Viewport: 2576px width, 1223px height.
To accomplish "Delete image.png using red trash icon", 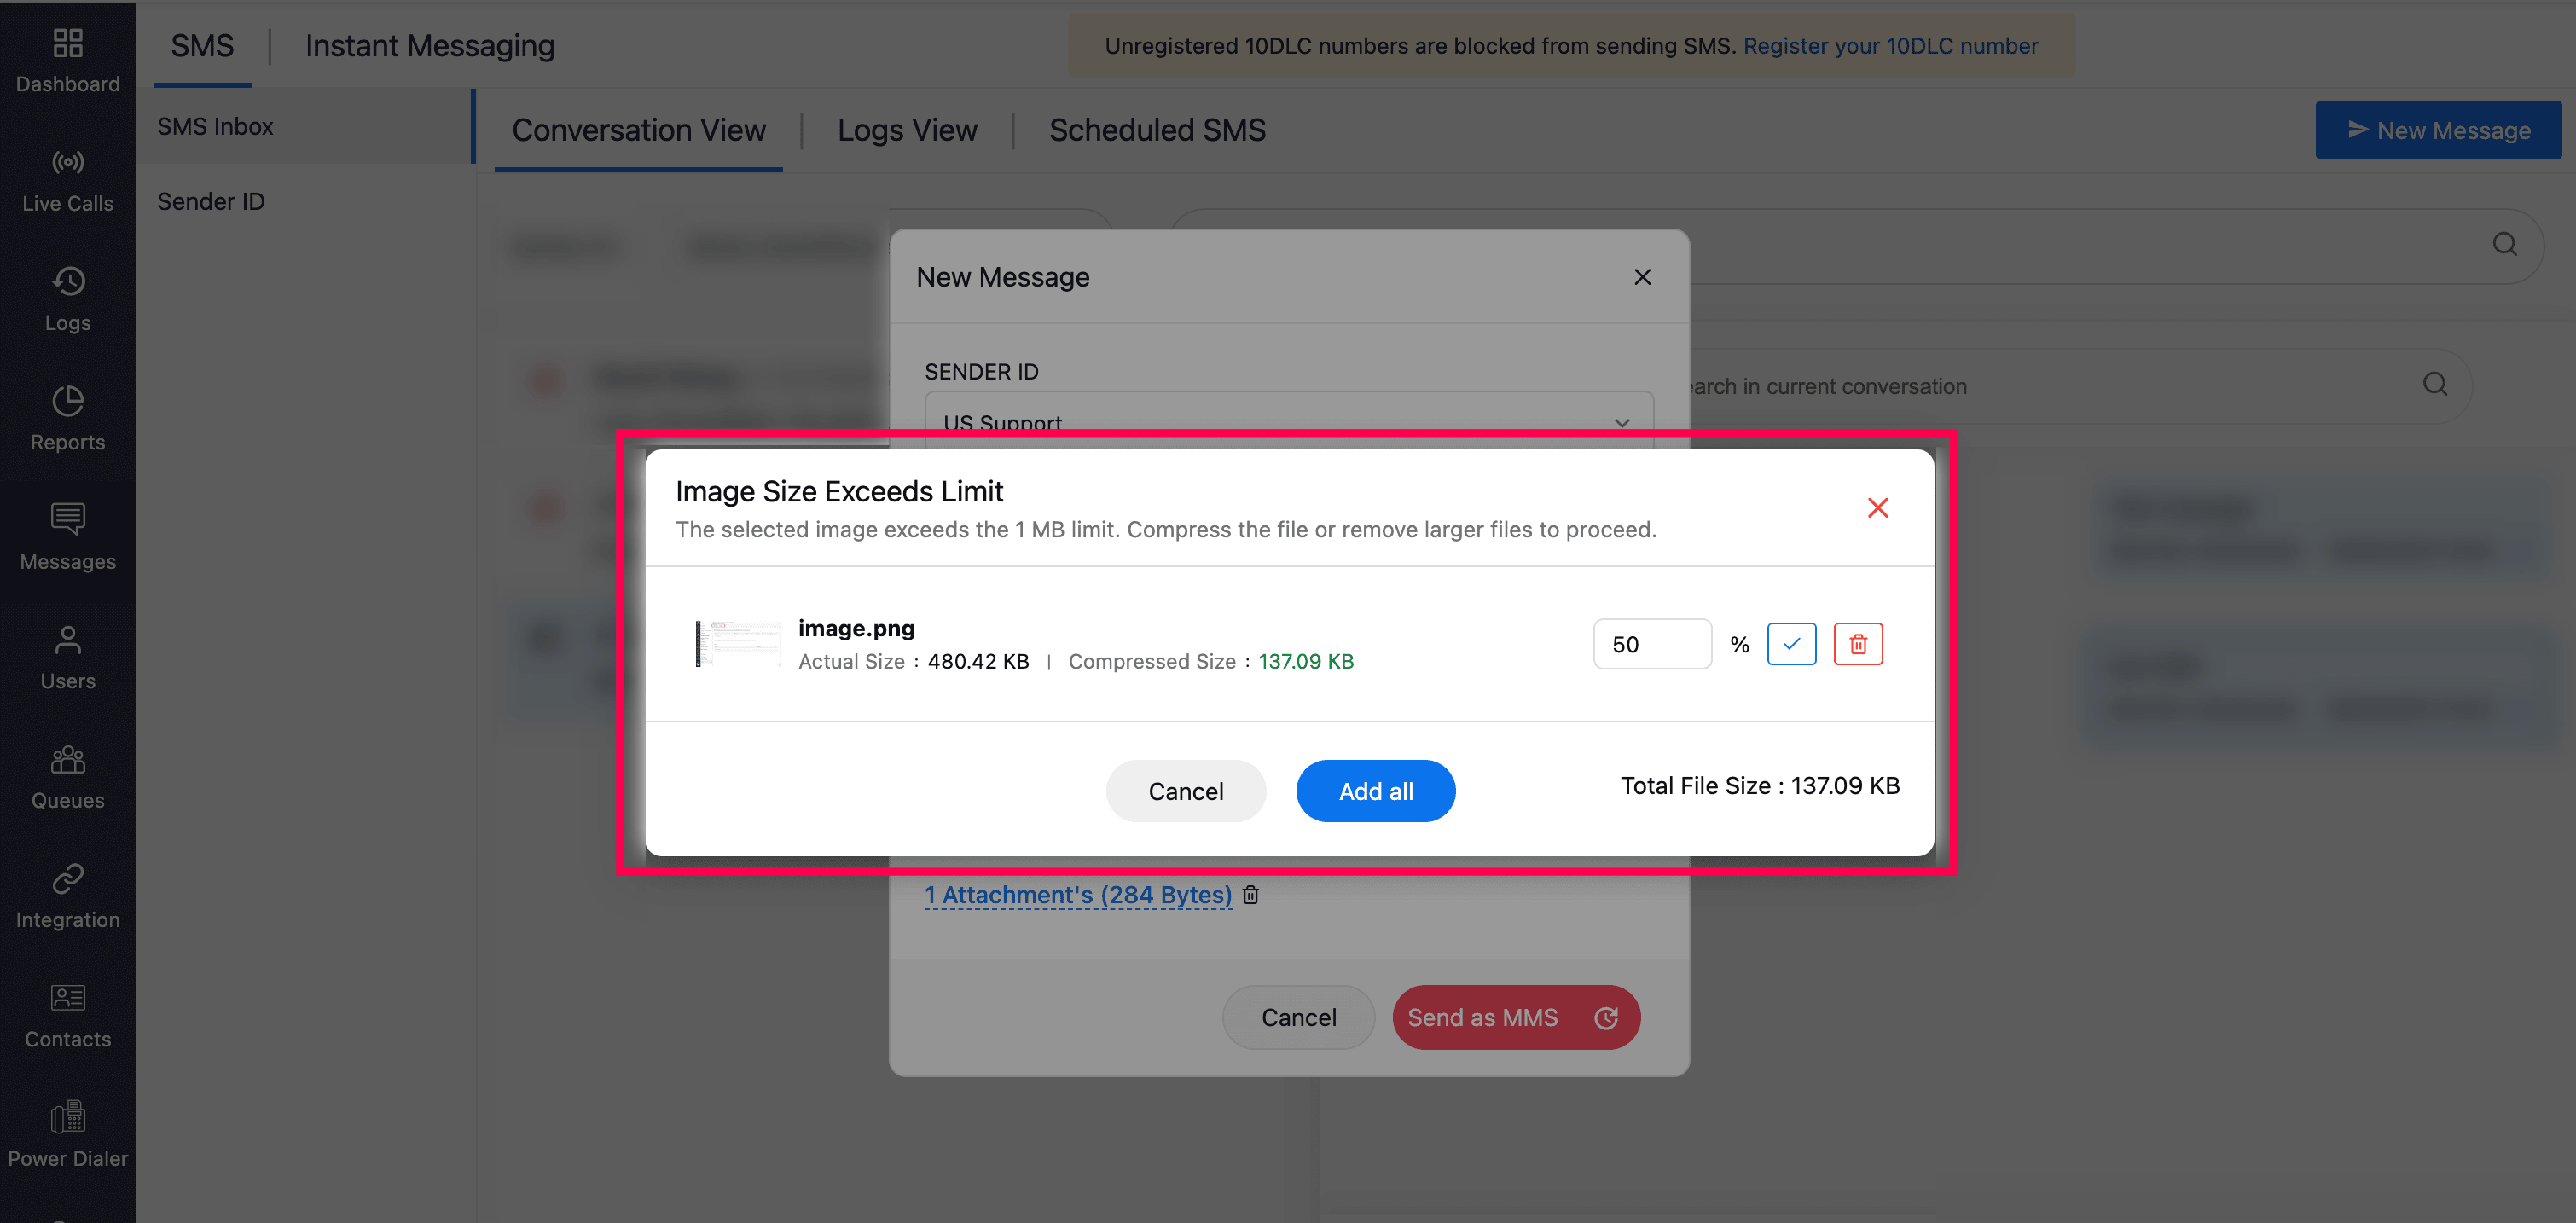I will click(x=1857, y=644).
